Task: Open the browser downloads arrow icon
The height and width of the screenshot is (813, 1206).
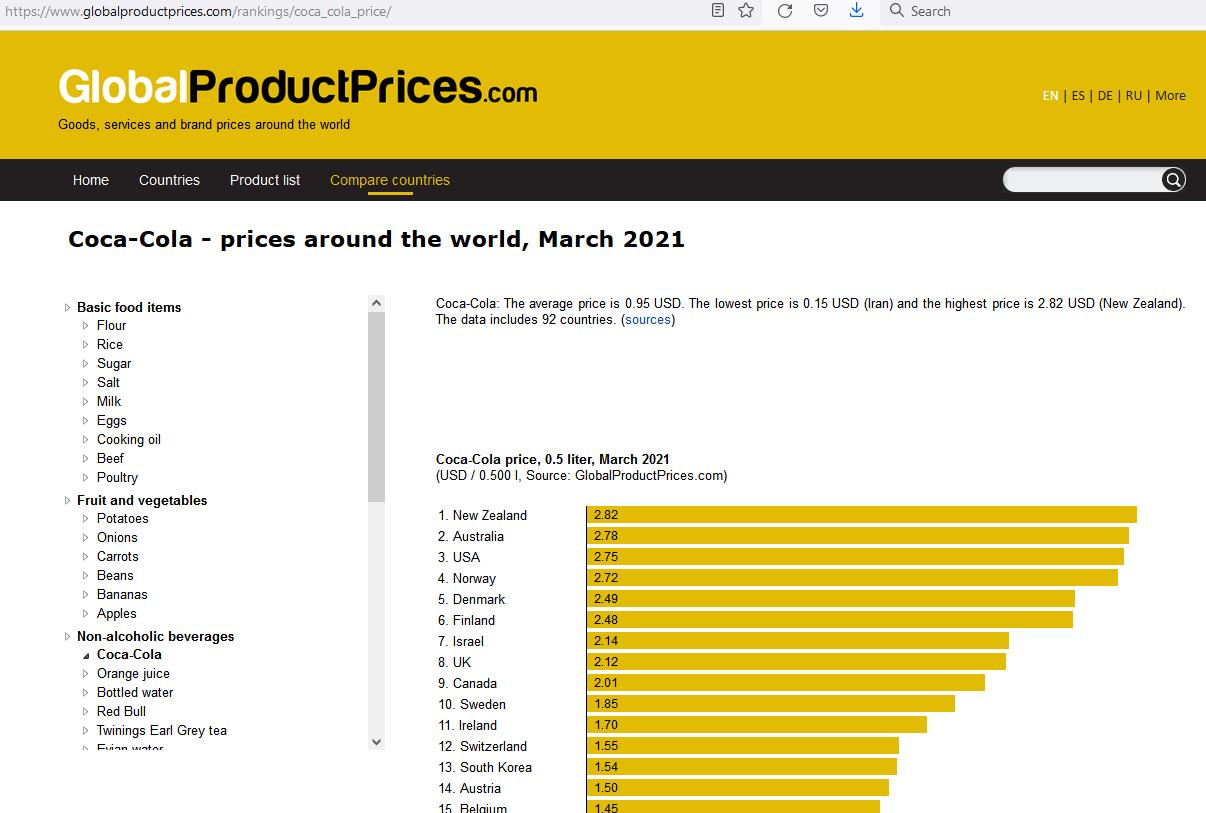Action: (856, 11)
